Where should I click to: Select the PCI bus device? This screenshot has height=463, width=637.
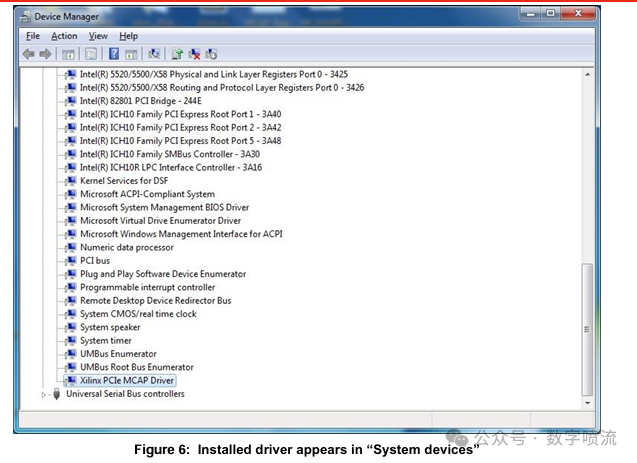pos(95,261)
